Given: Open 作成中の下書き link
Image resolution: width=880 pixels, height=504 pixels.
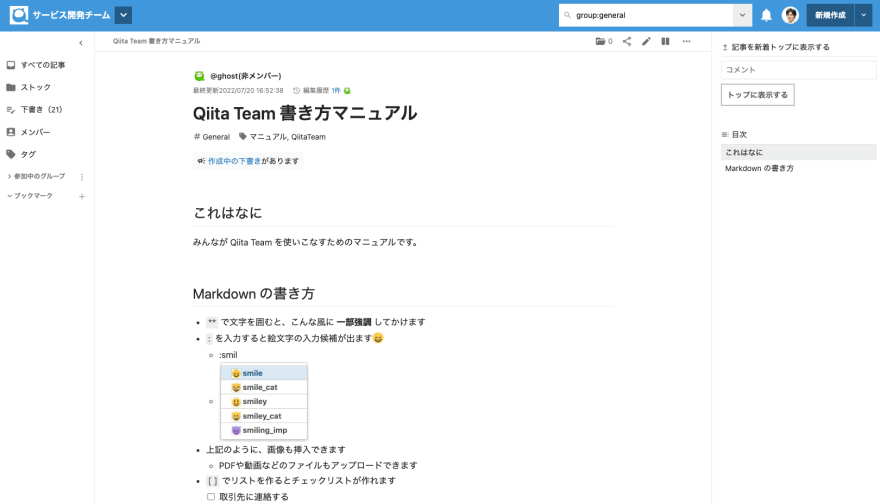Looking at the screenshot, I should 235,161.
